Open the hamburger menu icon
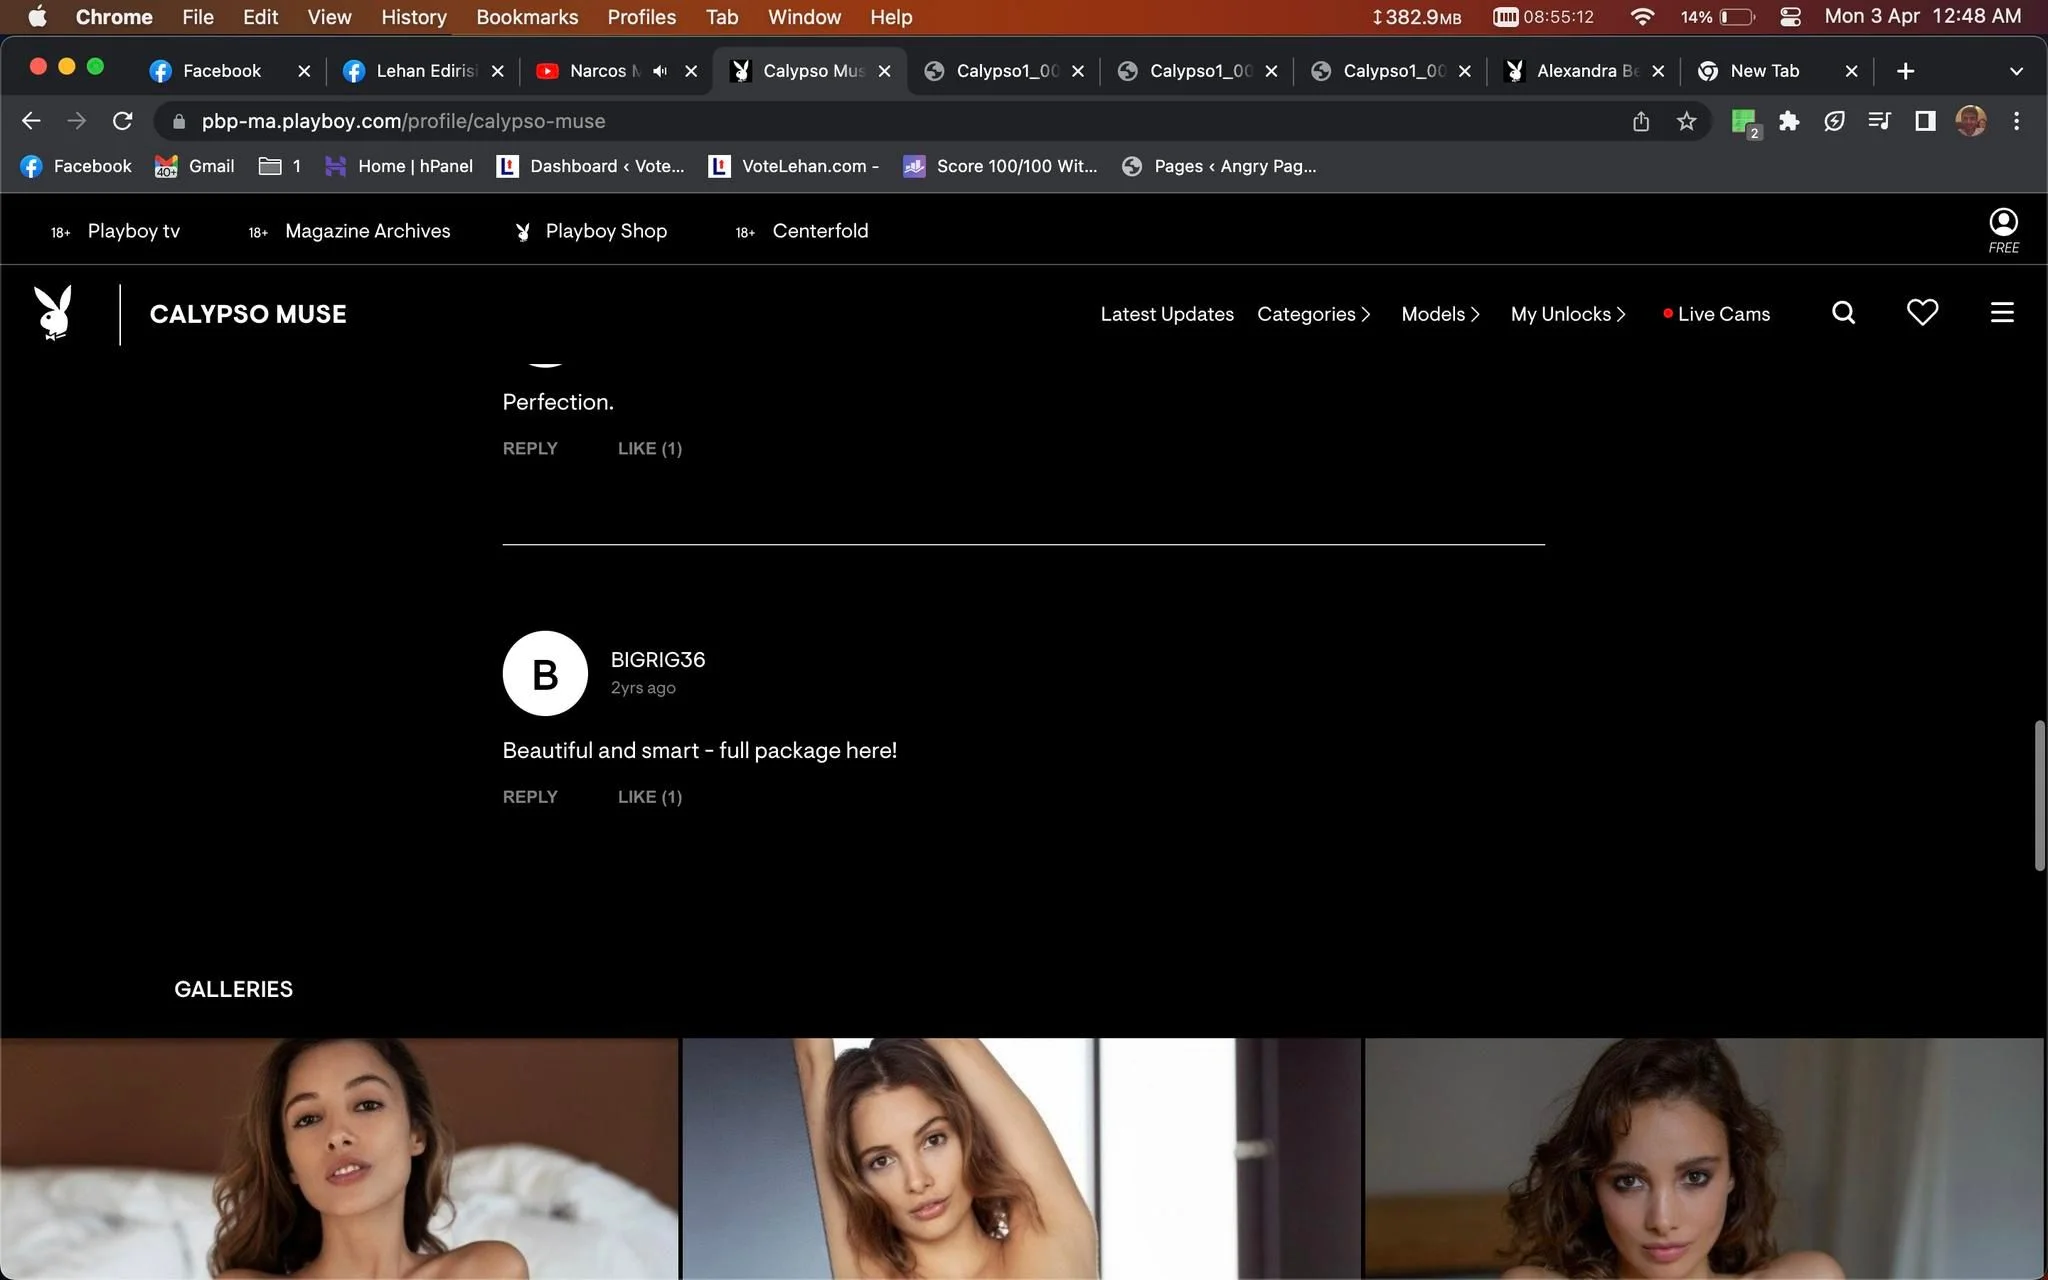Image resolution: width=2048 pixels, height=1280 pixels. (x=2002, y=313)
